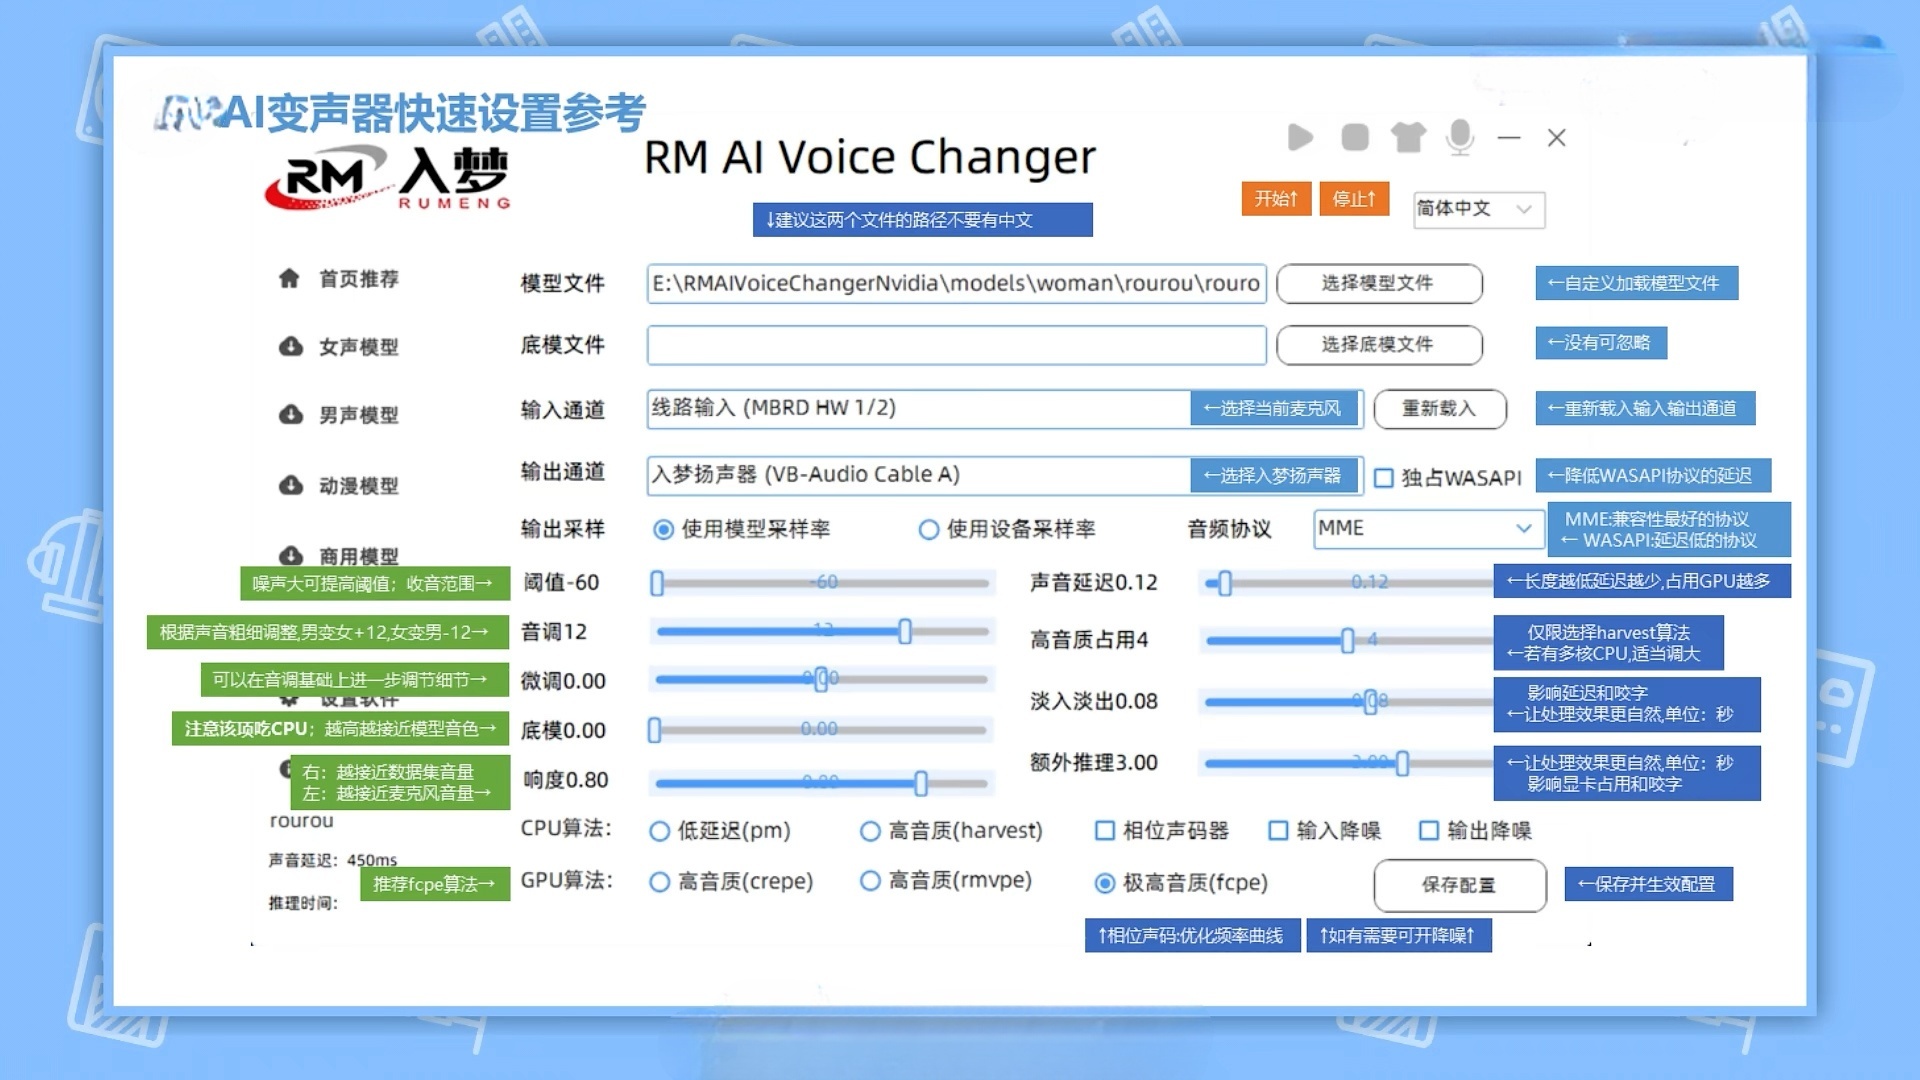Screen dimensions: 1920x1080
Task: Click the 选择底模文件 button
Action: click(x=1379, y=344)
